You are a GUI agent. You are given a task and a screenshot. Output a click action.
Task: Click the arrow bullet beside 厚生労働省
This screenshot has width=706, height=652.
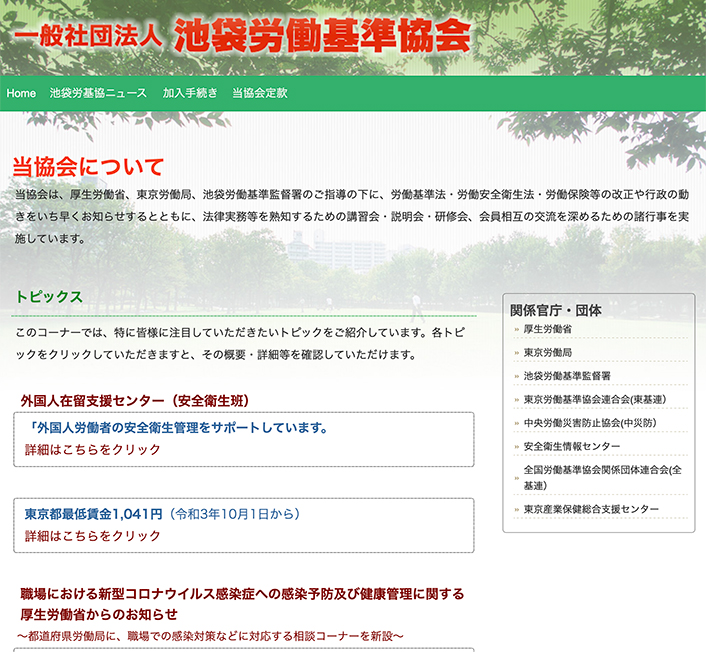pos(516,329)
